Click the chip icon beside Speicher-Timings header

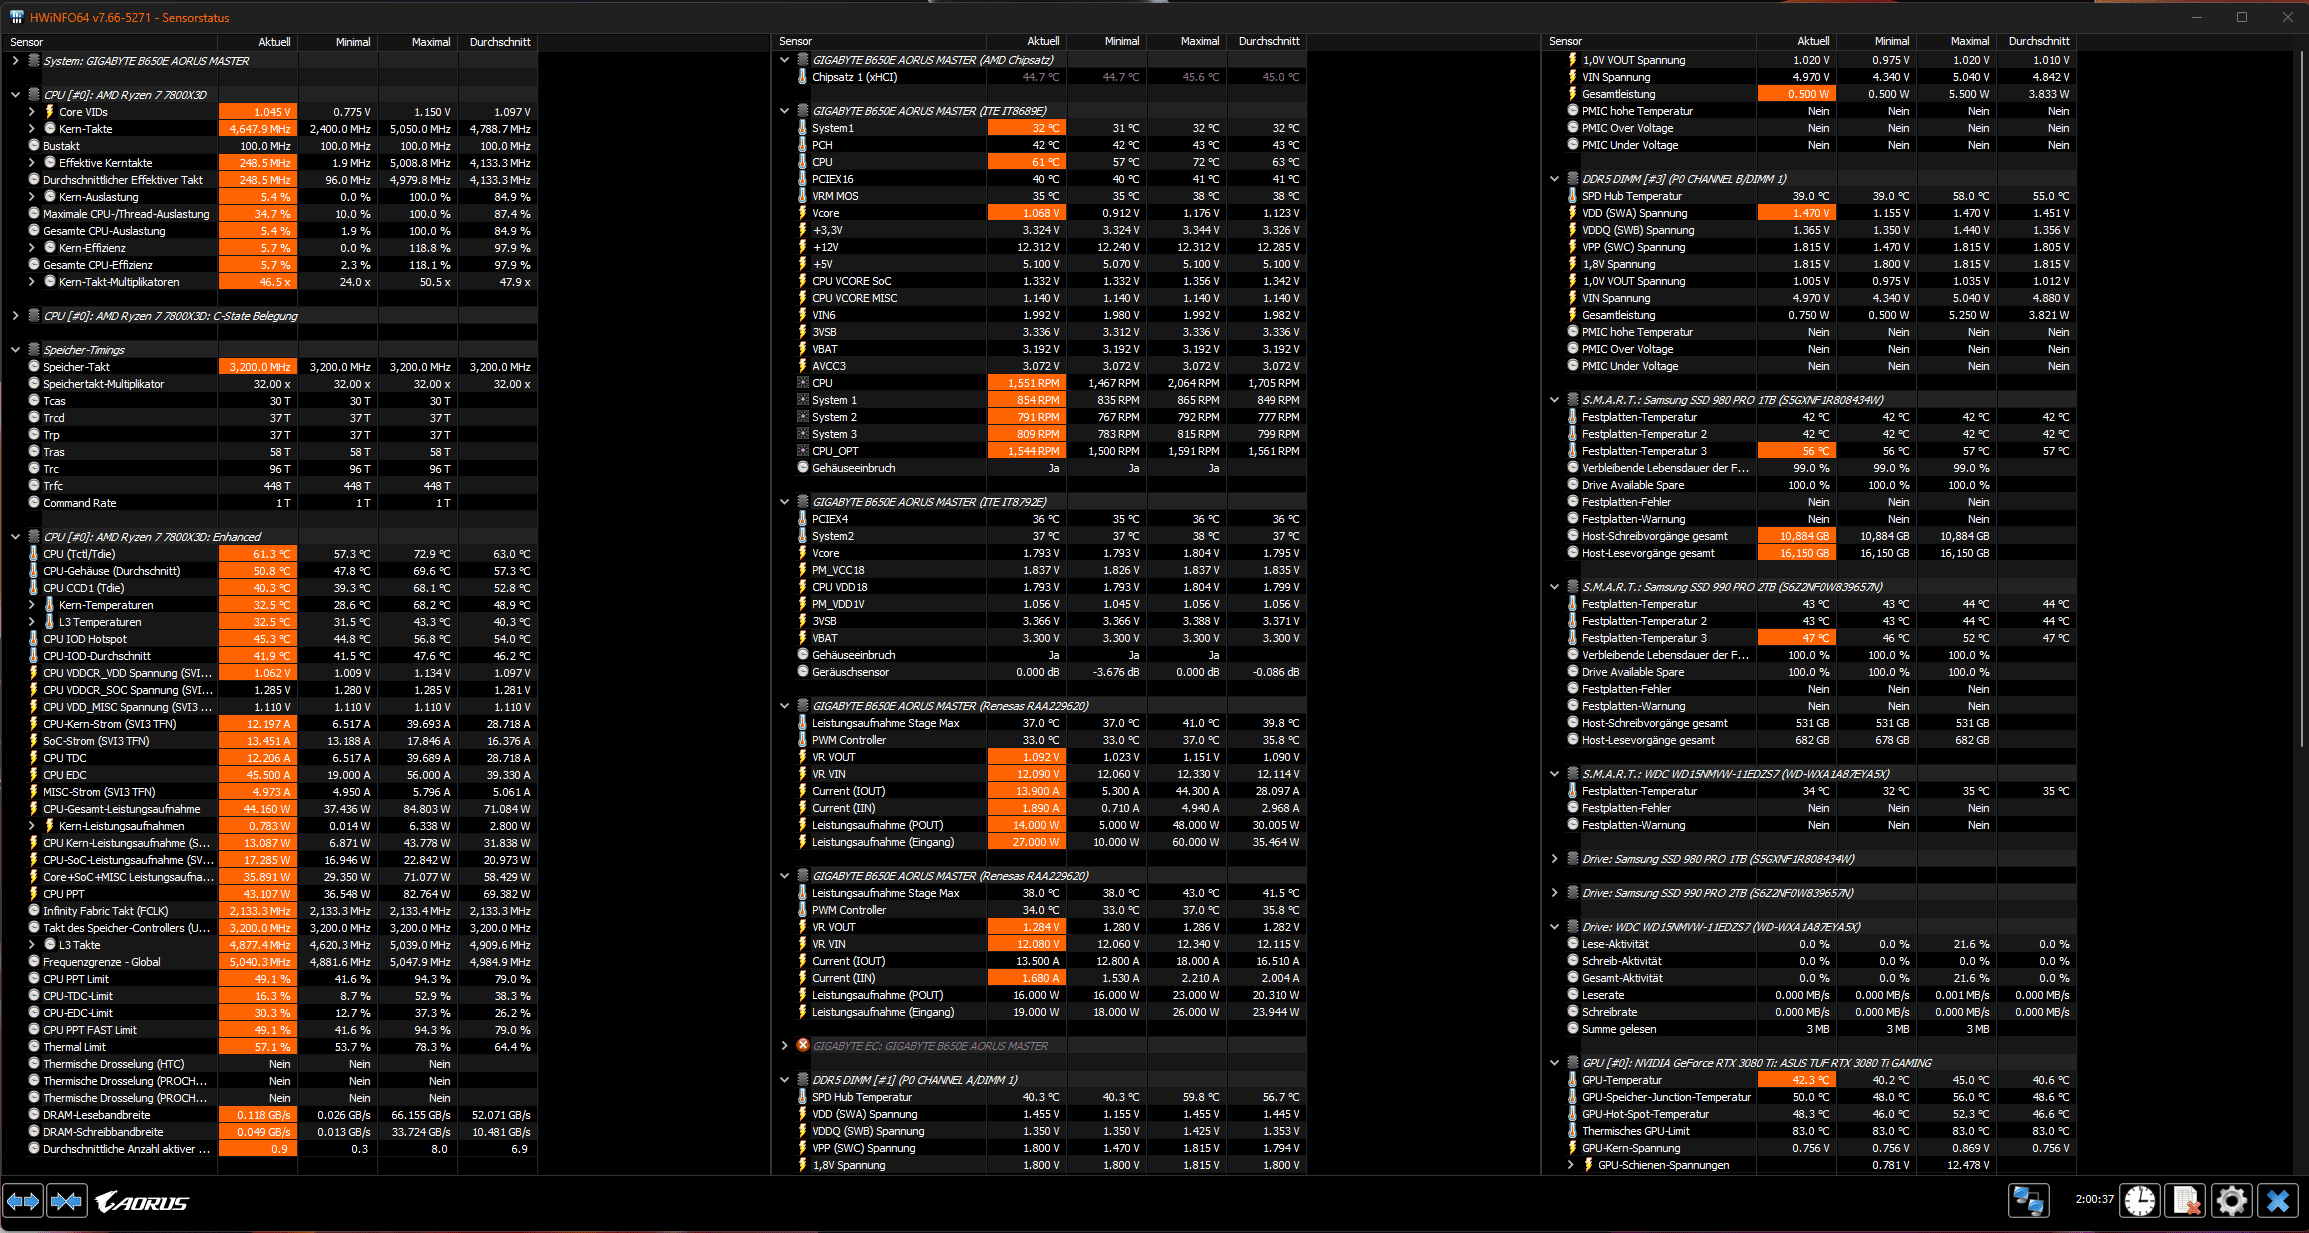(x=34, y=349)
